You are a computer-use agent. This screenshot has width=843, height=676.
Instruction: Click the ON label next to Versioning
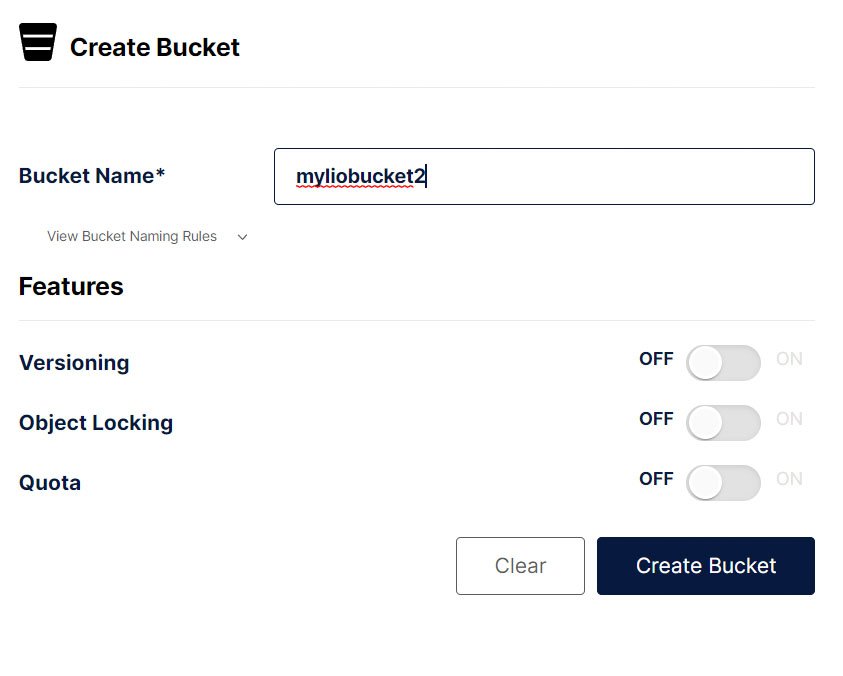789,359
